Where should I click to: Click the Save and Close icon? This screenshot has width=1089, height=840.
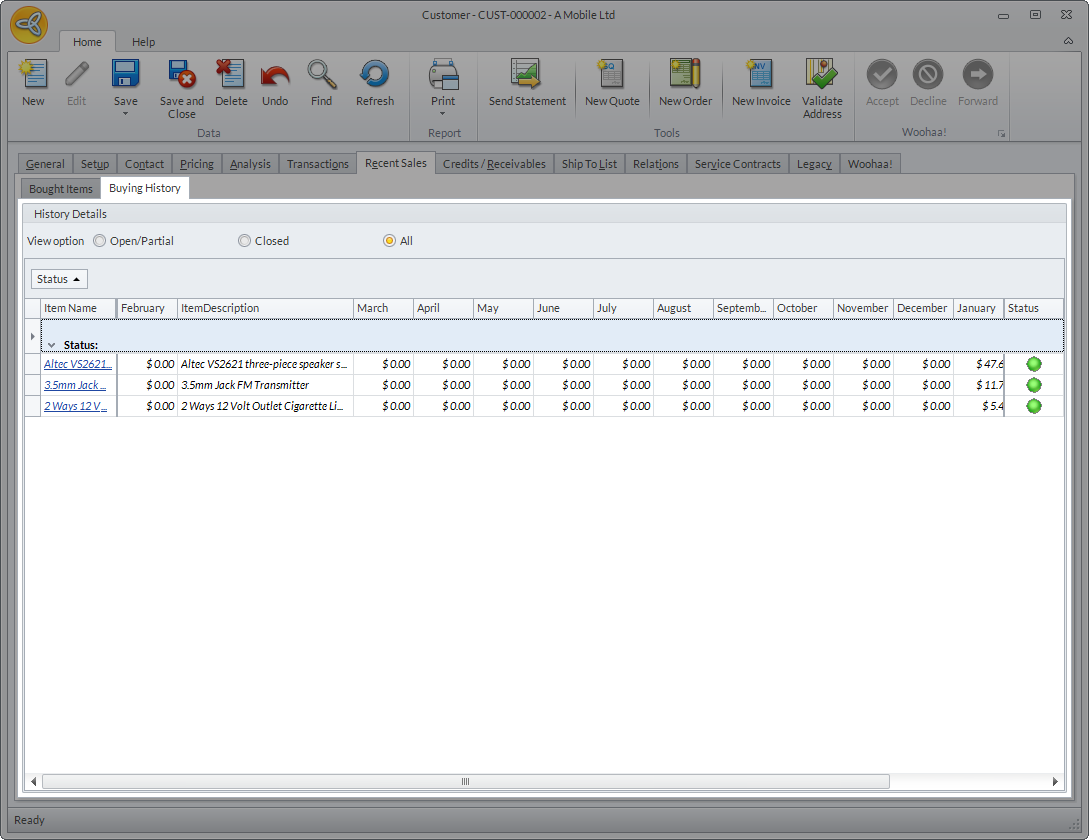[x=181, y=76]
